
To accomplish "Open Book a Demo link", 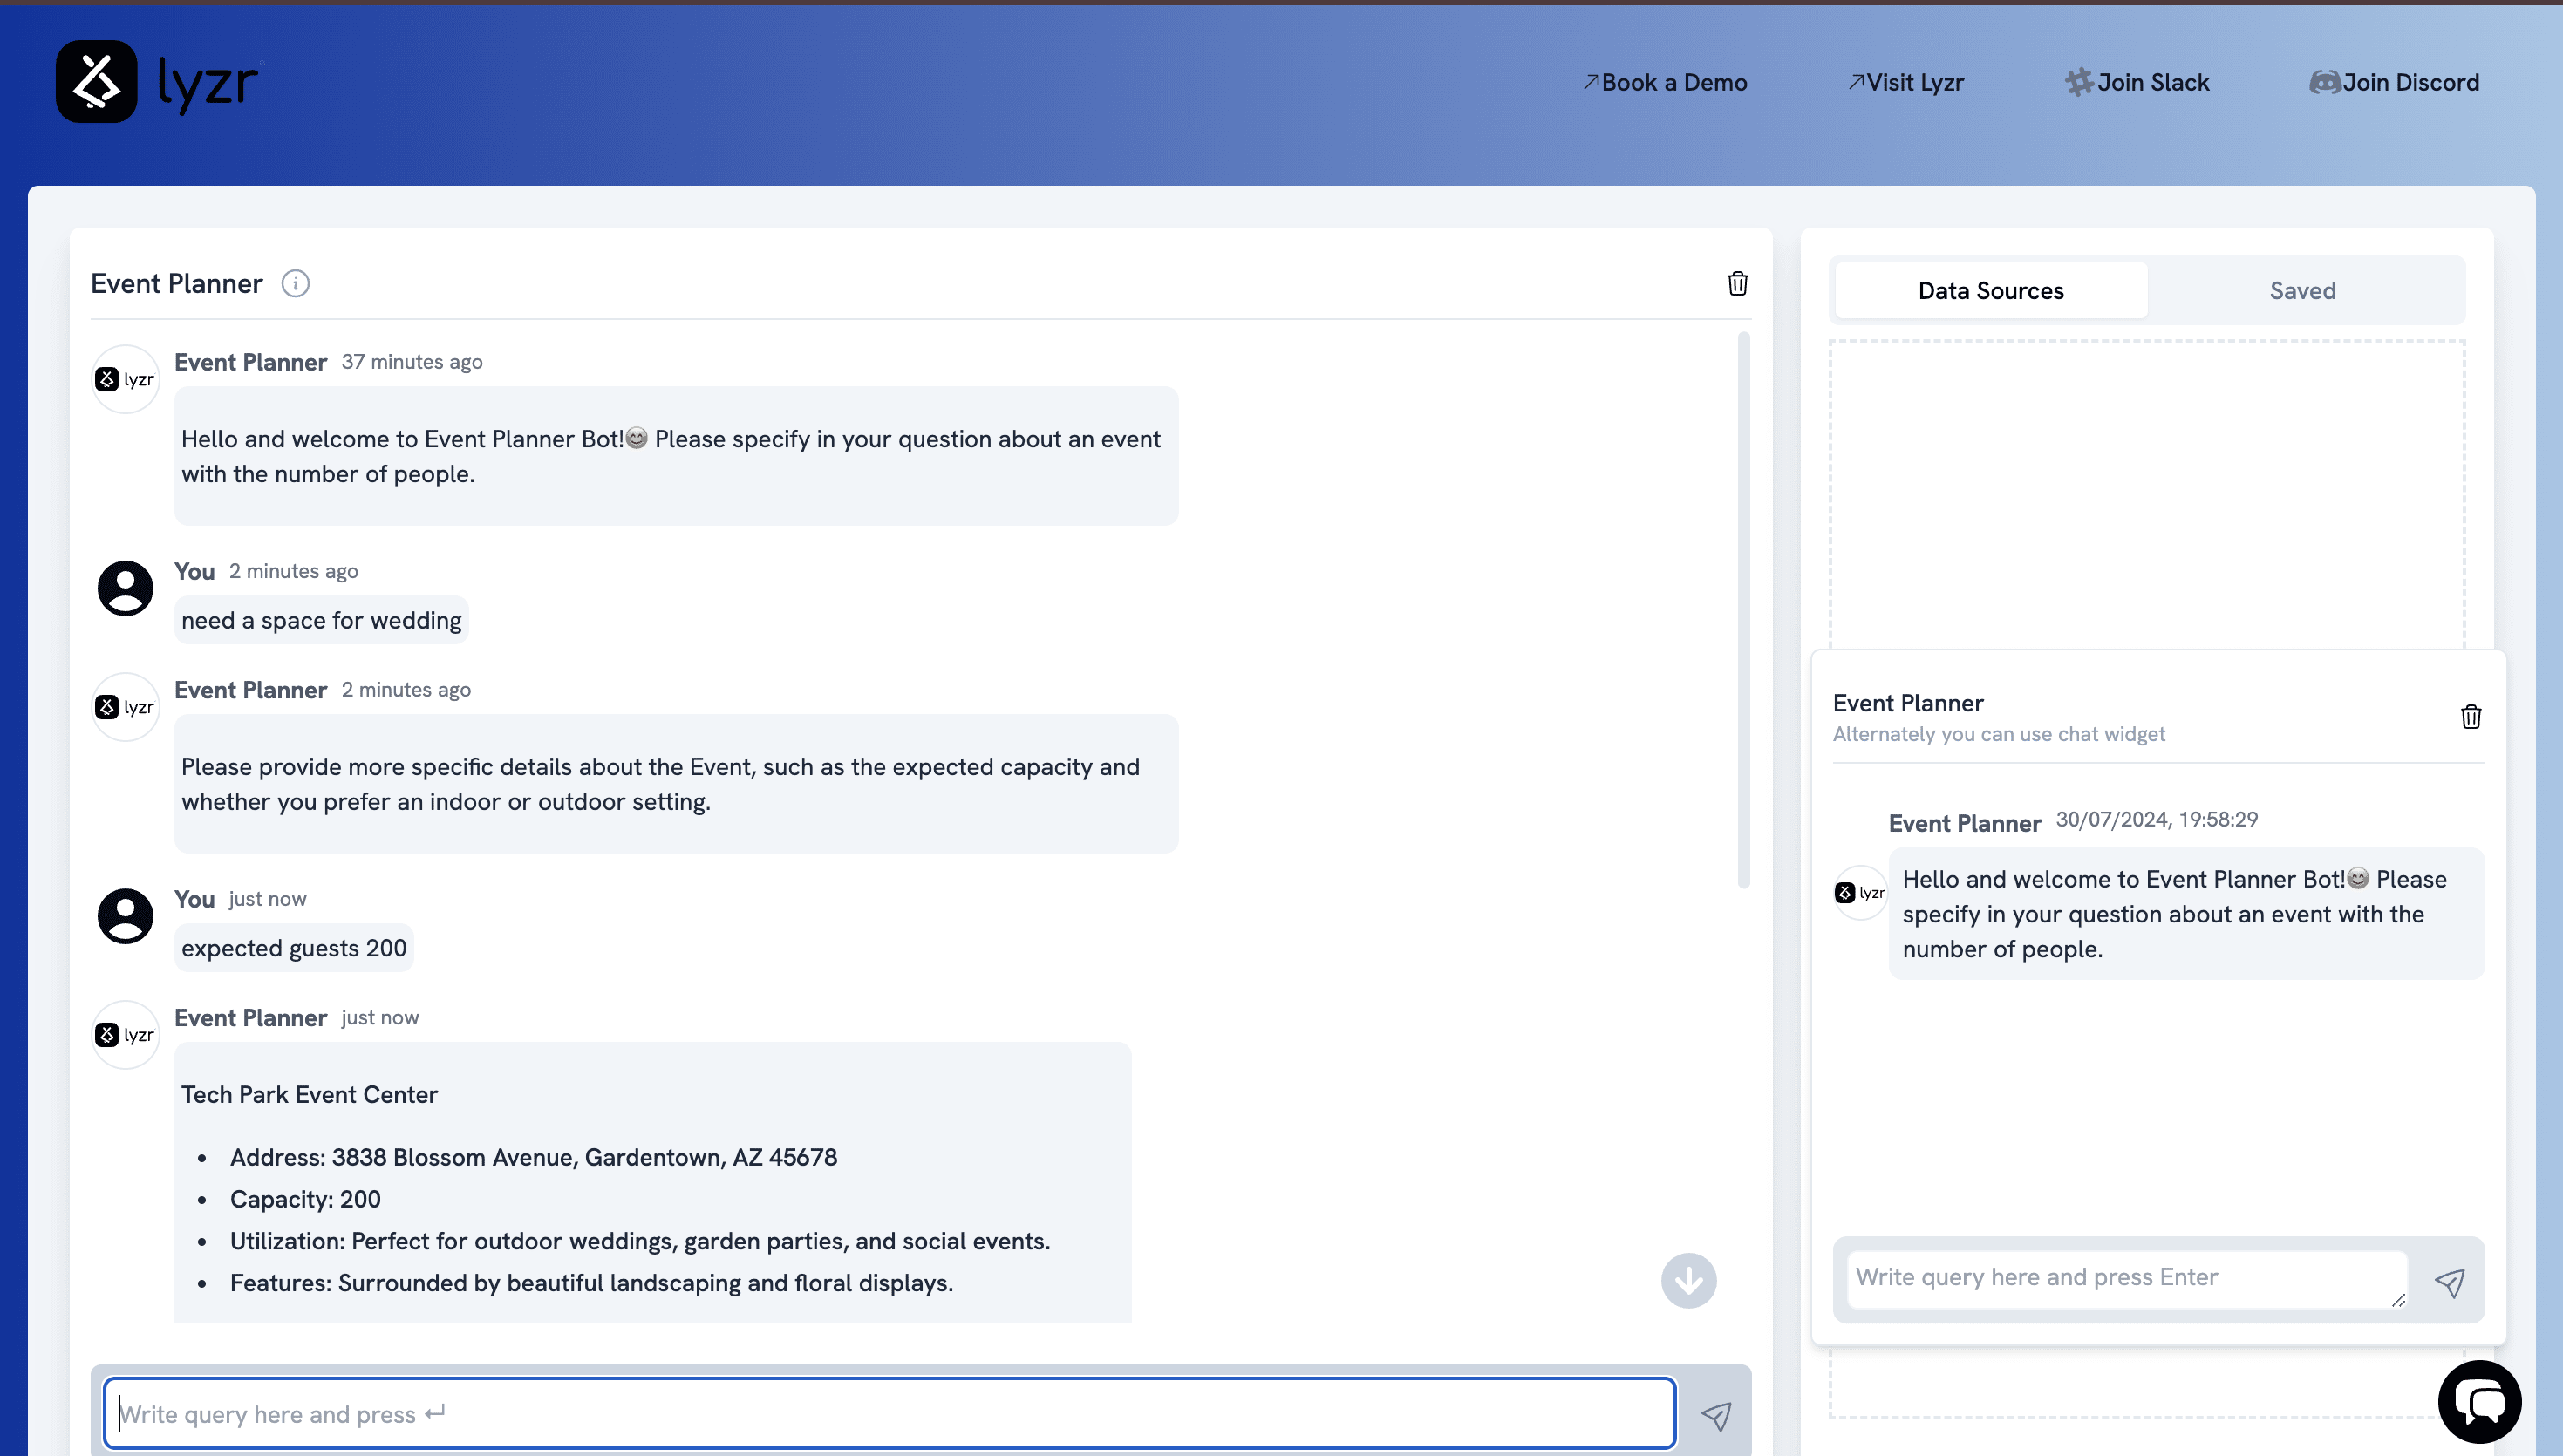I will point(1665,83).
